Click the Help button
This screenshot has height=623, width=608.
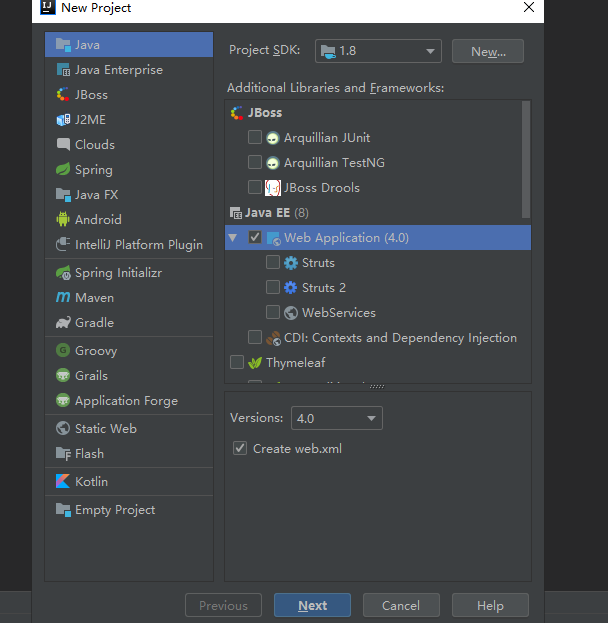coord(490,605)
